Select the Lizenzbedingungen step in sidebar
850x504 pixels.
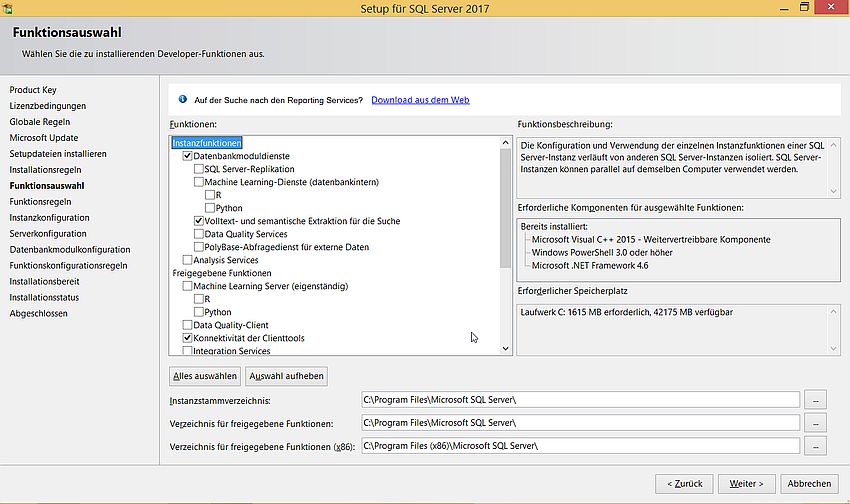[x=48, y=106]
